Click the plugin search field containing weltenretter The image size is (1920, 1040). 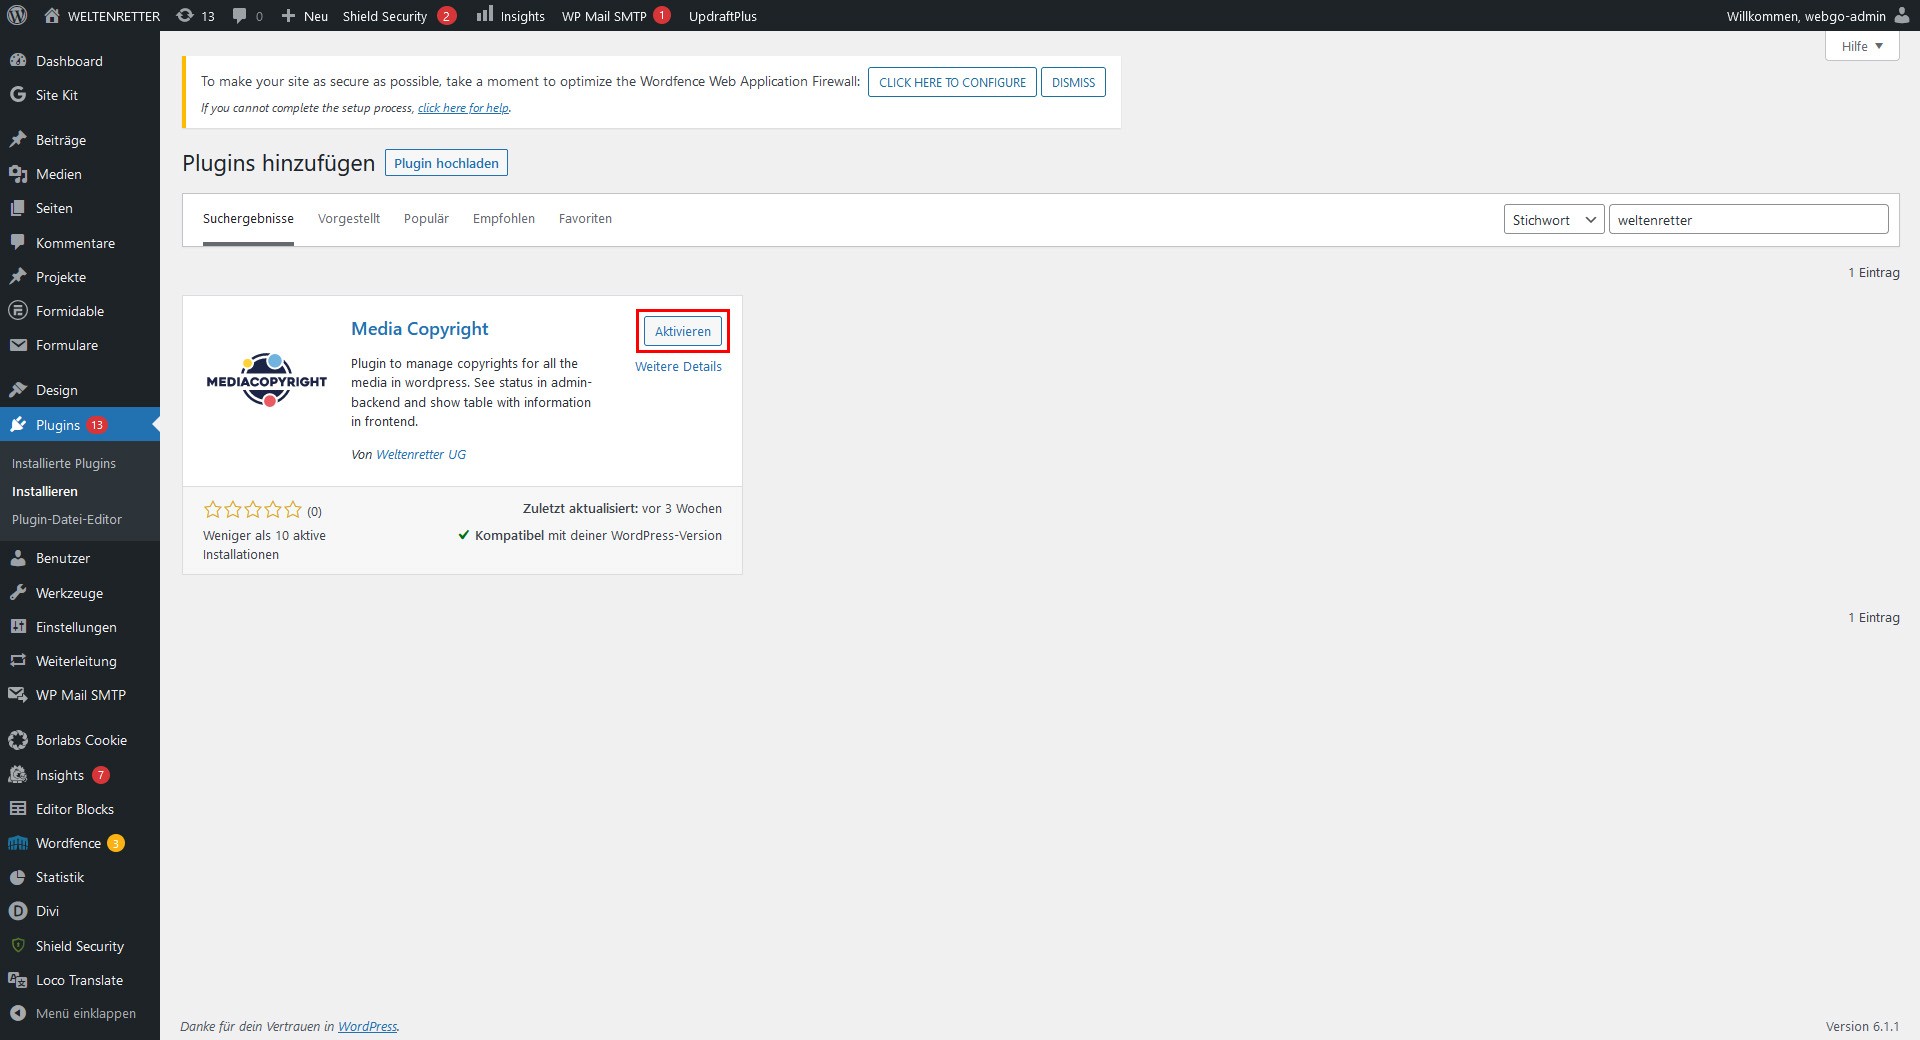pyautogui.click(x=1748, y=220)
